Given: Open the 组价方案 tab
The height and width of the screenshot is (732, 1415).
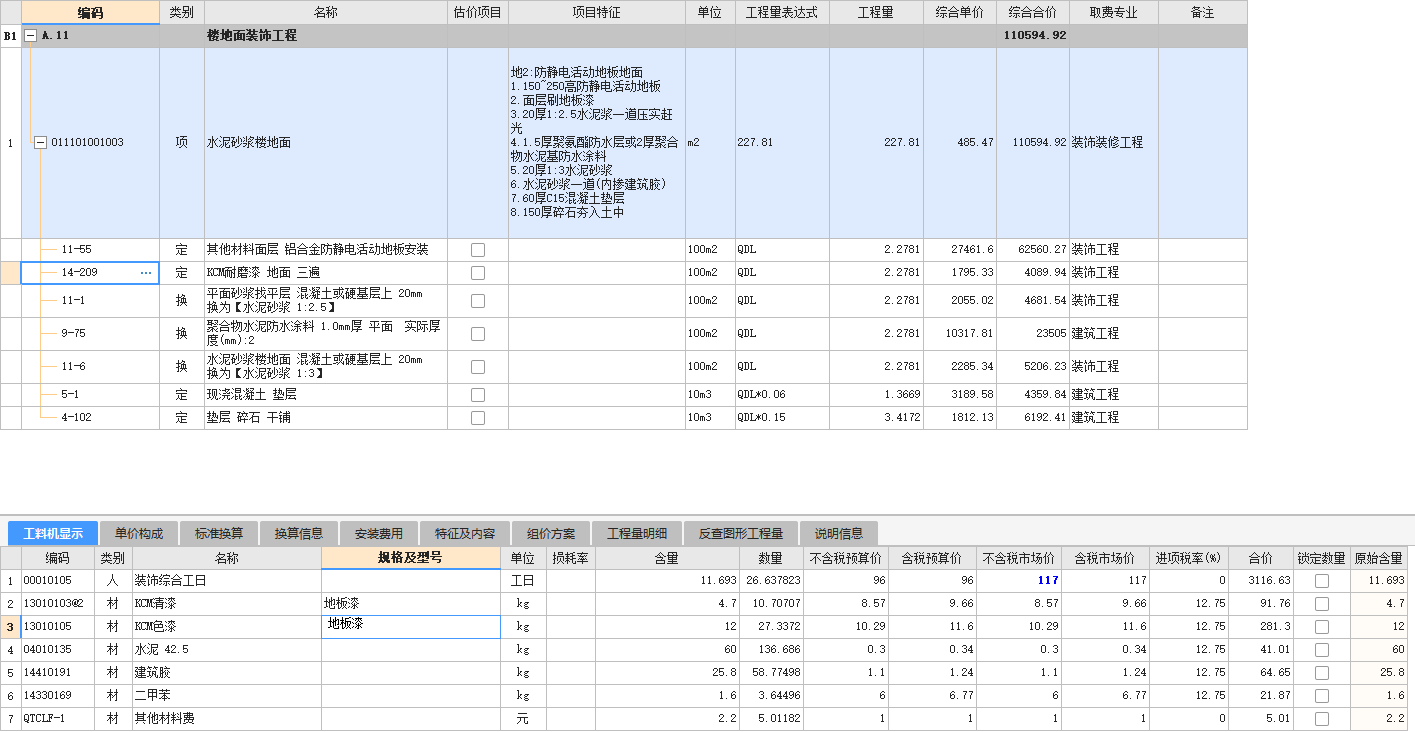Looking at the screenshot, I should coord(551,533).
